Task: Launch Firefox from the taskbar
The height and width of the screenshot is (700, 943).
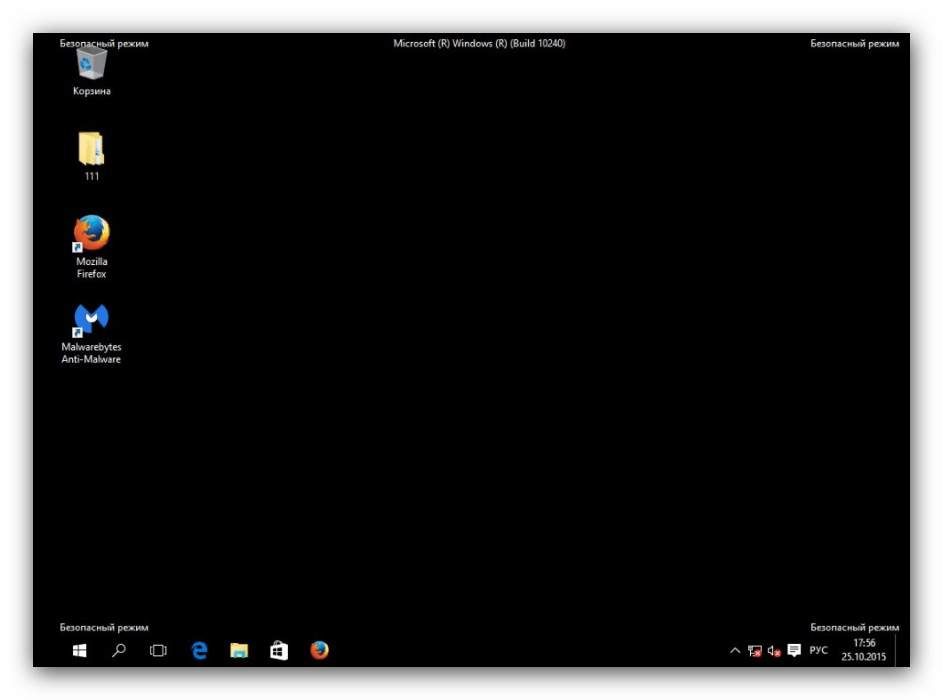Action: pos(319,651)
